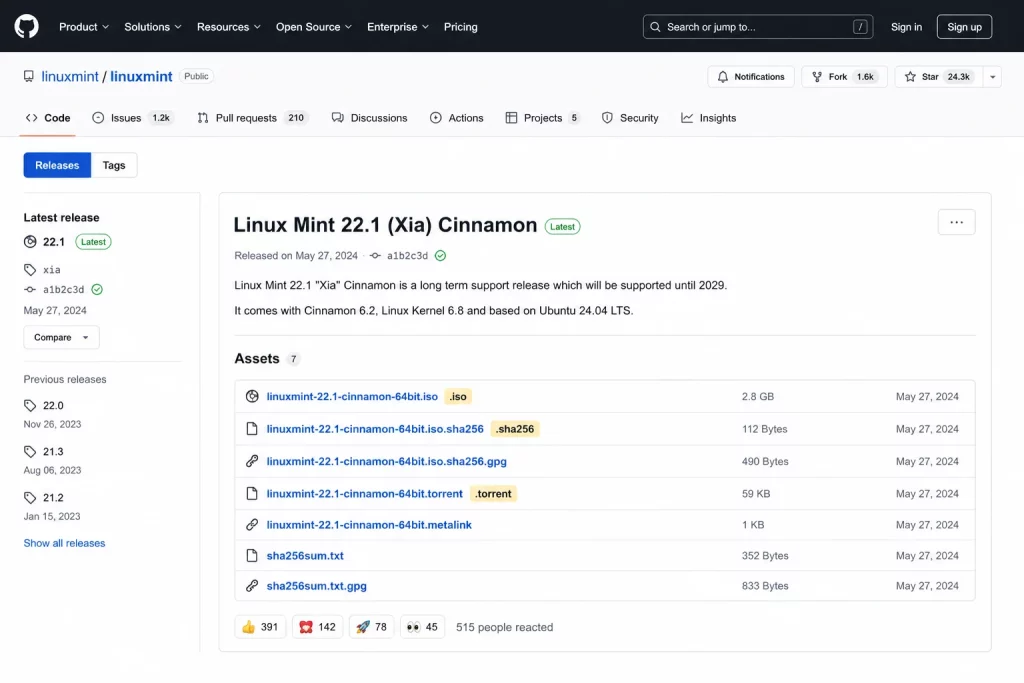1024x683 pixels.
Task: Open the Issues tab
Action: (133, 118)
